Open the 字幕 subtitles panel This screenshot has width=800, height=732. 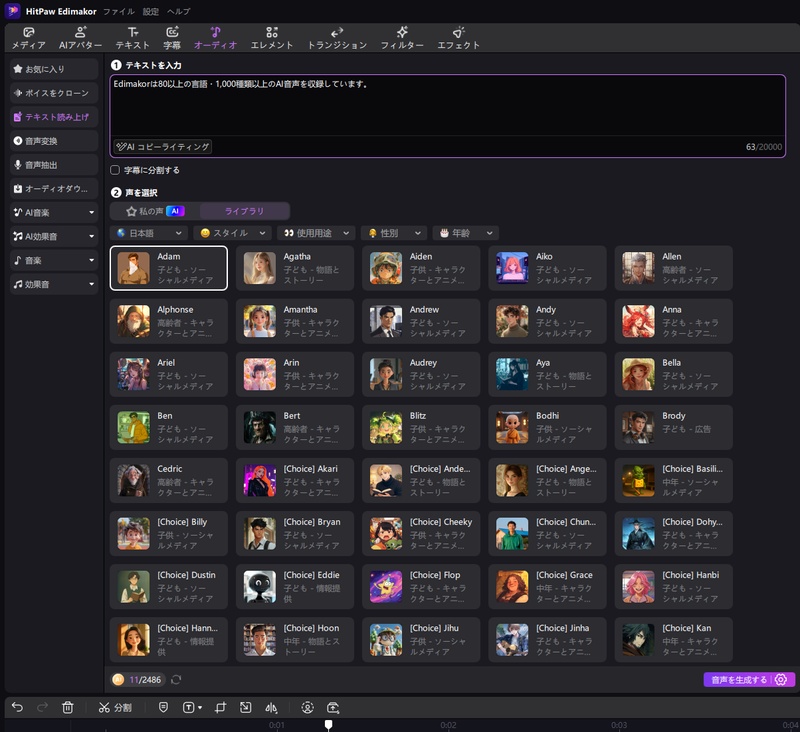(172, 38)
